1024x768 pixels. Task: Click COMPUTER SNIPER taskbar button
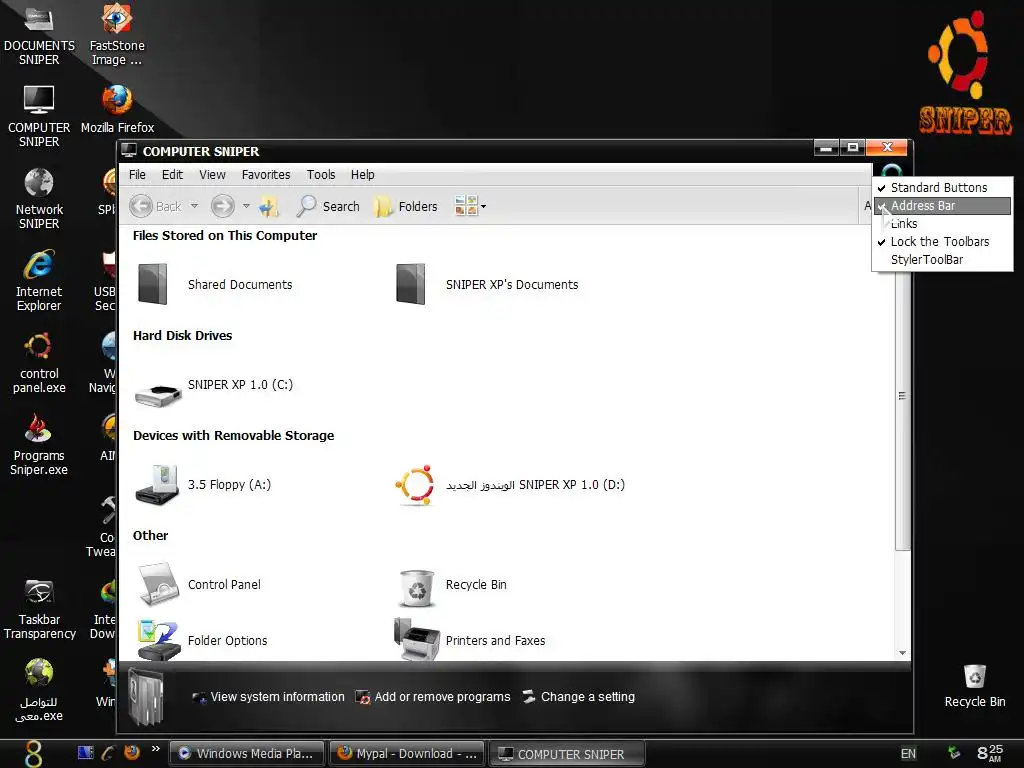pos(567,754)
